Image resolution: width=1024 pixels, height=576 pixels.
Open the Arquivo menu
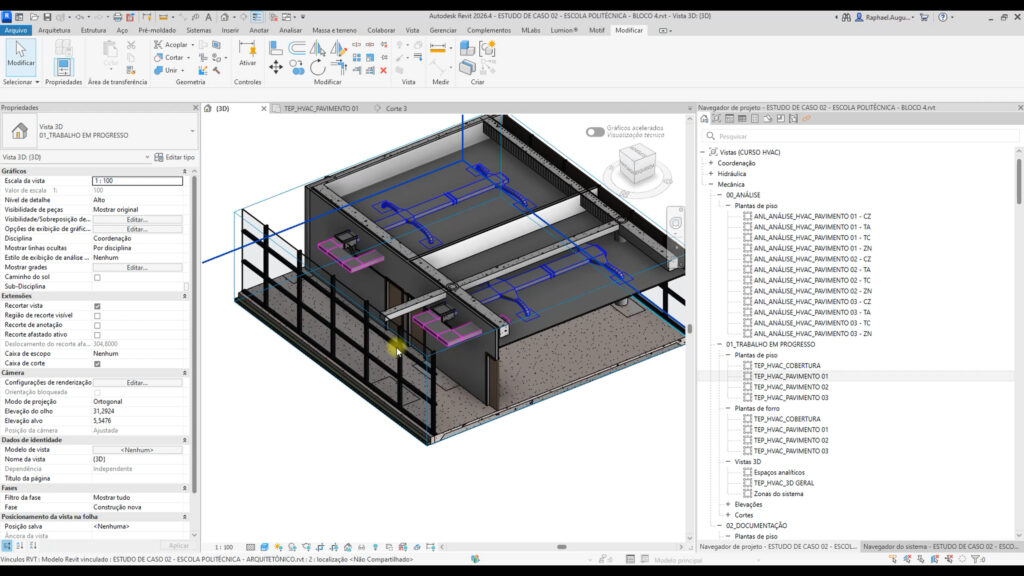pyautogui.click(x=16, y=30)
